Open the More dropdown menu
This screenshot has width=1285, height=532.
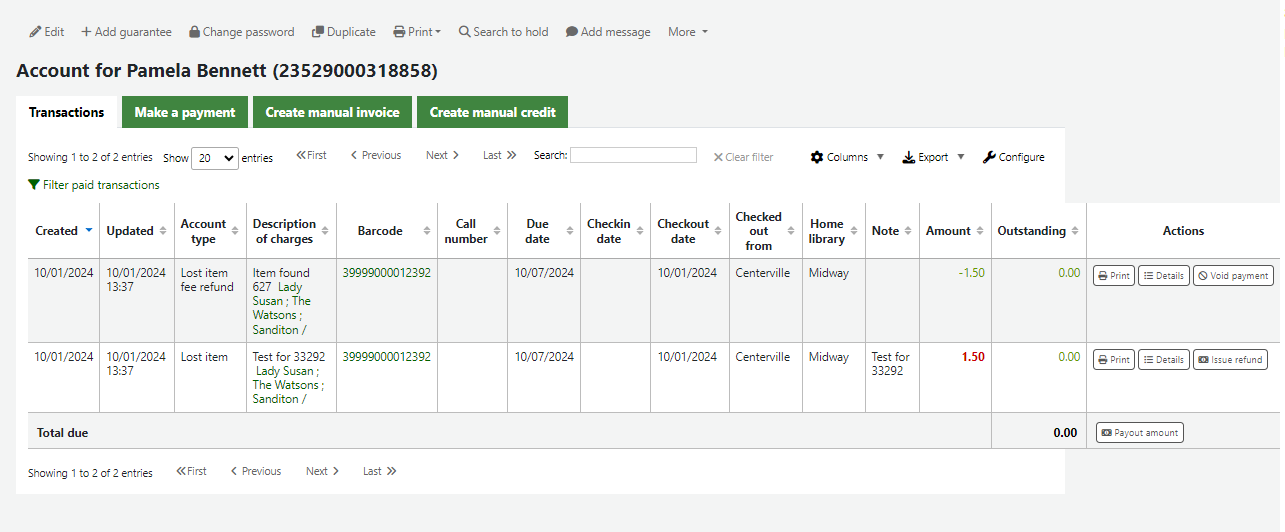coord(687,32)
